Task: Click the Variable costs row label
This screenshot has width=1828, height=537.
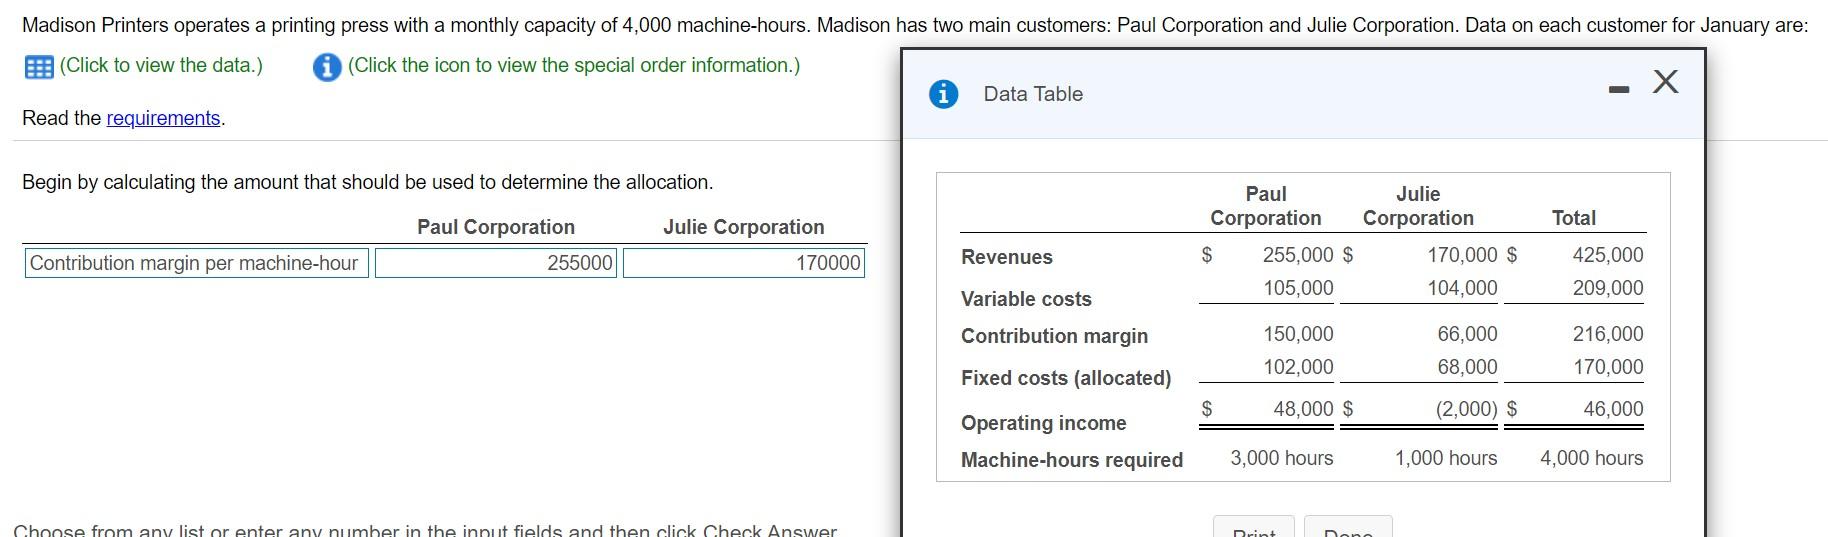Action: point(1026,299)
